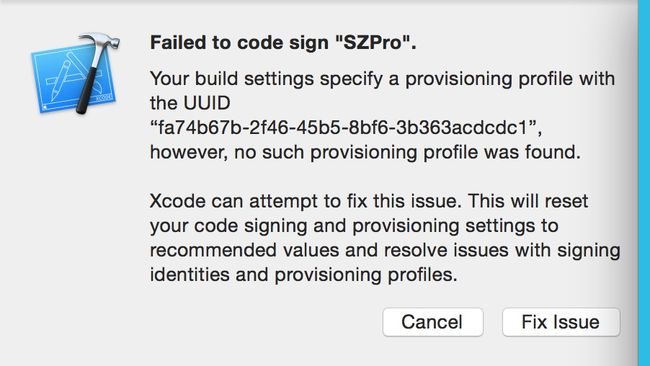Click 'however, no such provisioning profile' line

tap(365, 152)
